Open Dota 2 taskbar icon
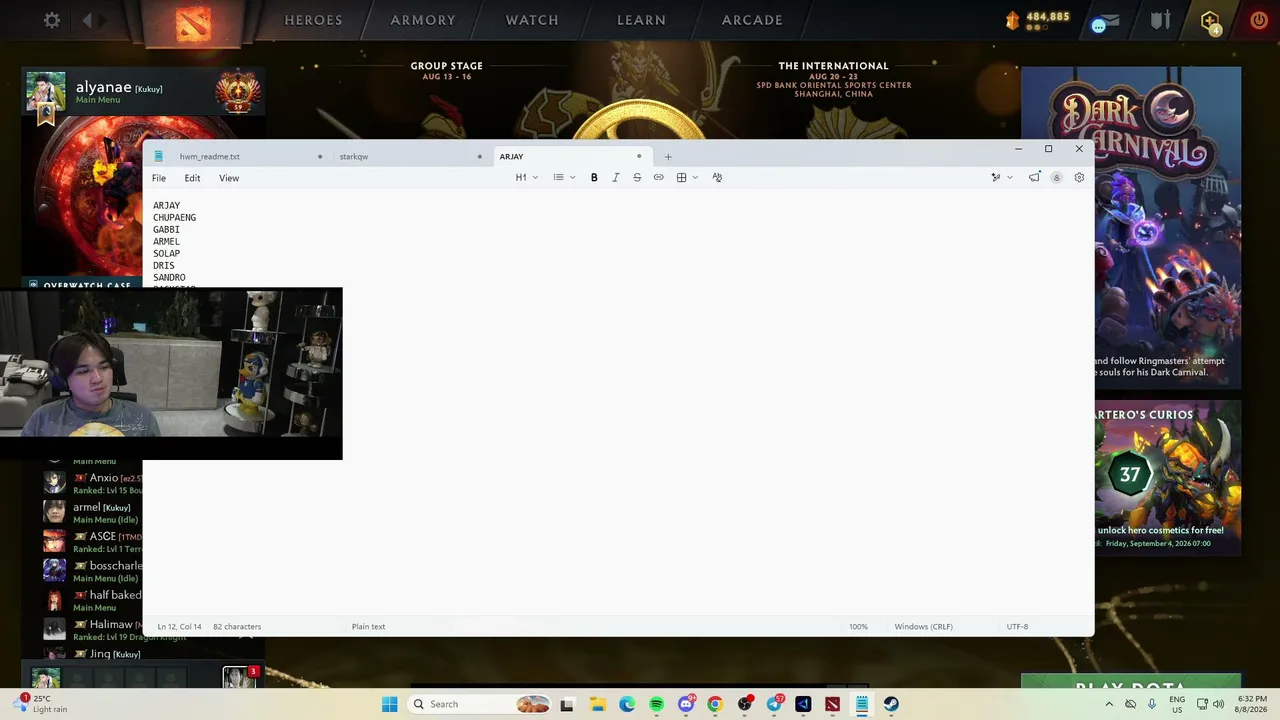Viewport: 1280px width, 720px height. coord(832,704)
